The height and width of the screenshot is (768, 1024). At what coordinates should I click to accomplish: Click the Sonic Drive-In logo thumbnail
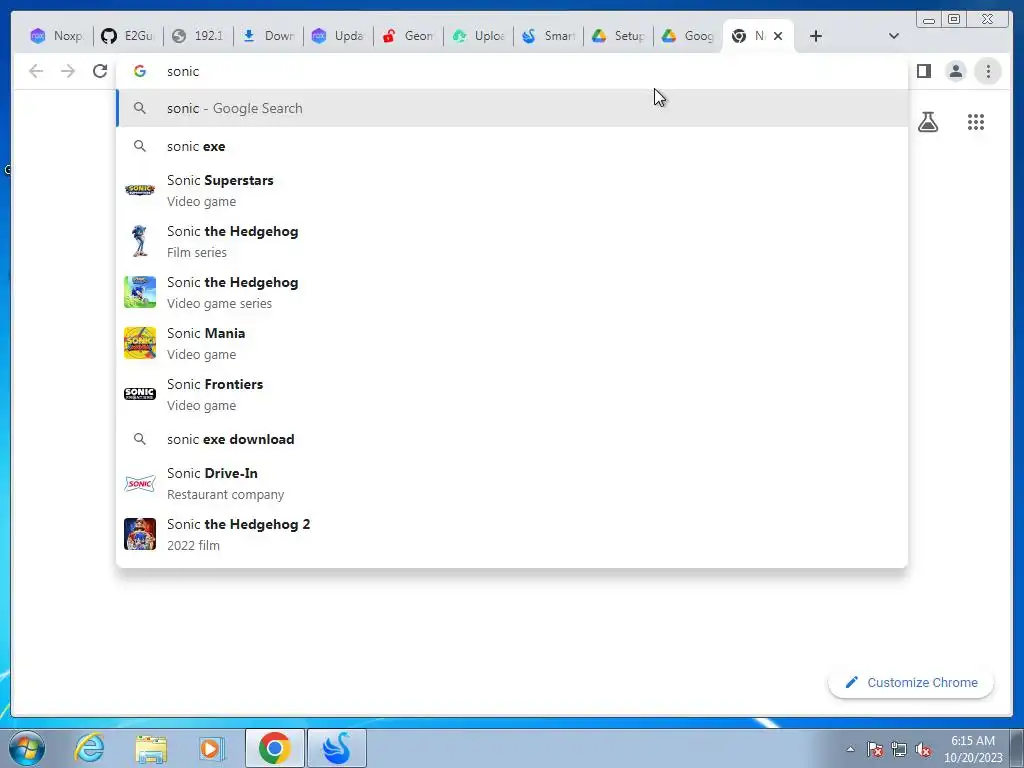click(140, 484)
